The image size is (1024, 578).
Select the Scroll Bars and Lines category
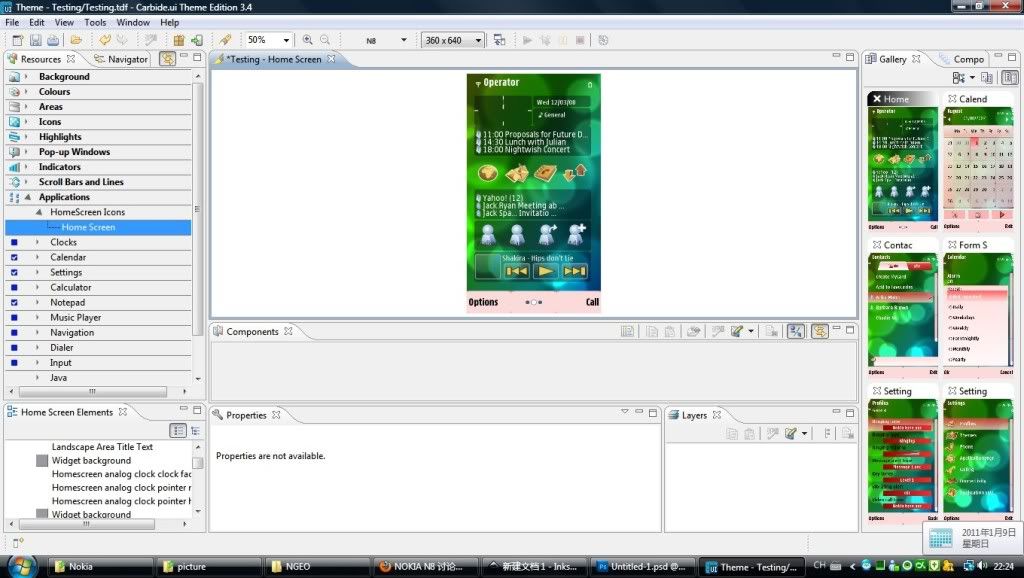(x=81, y=182)
